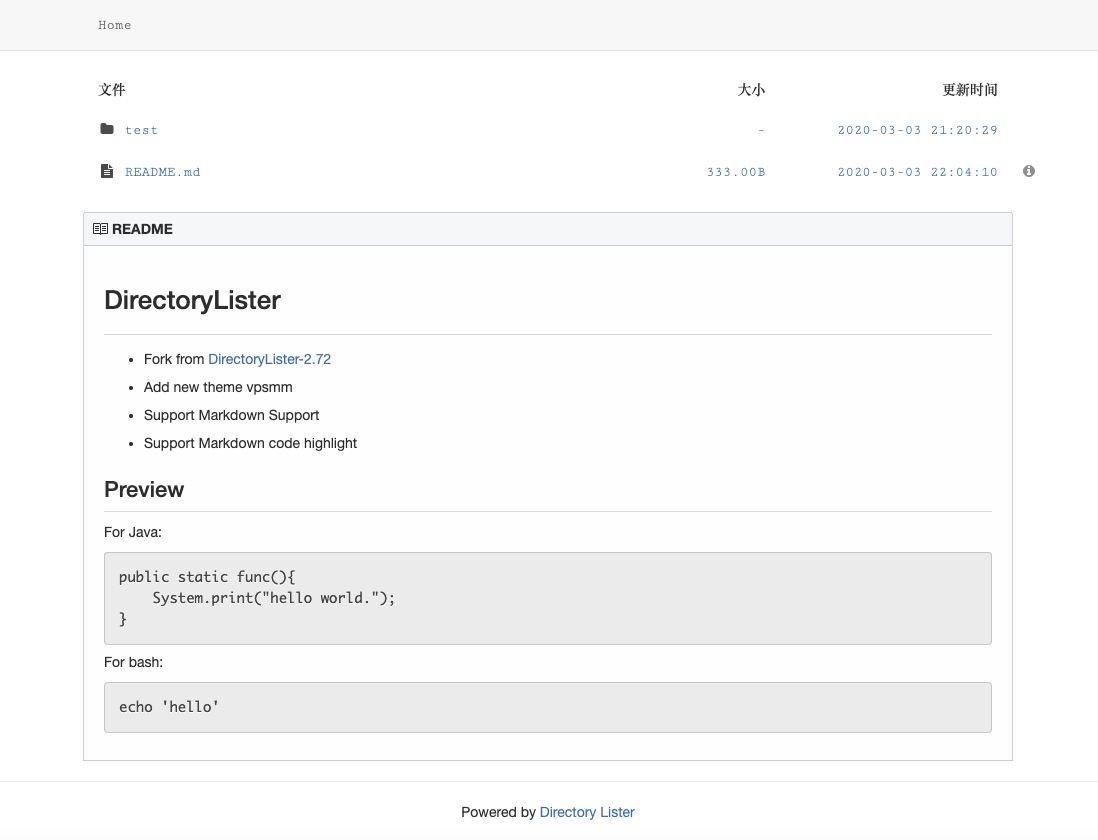Click the 333.00B file size

[736, 172]
